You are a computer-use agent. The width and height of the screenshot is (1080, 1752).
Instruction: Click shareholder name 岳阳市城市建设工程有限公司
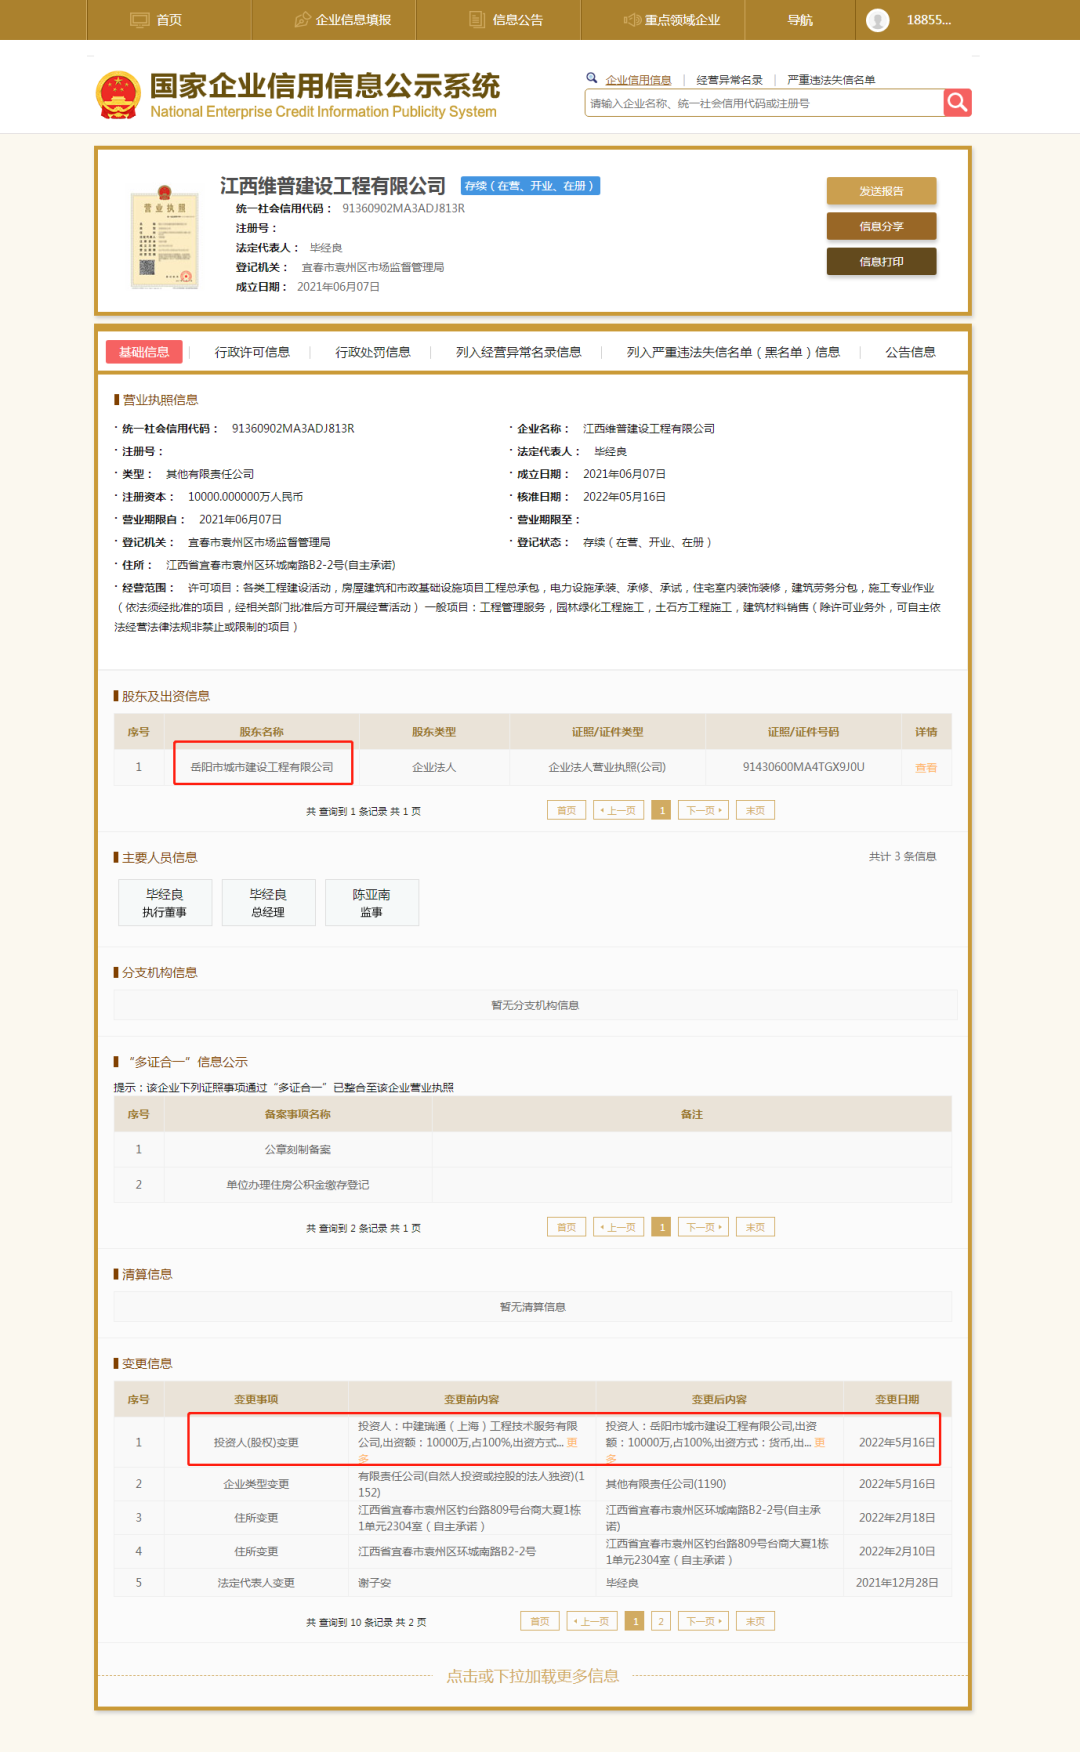pos(262,767)
